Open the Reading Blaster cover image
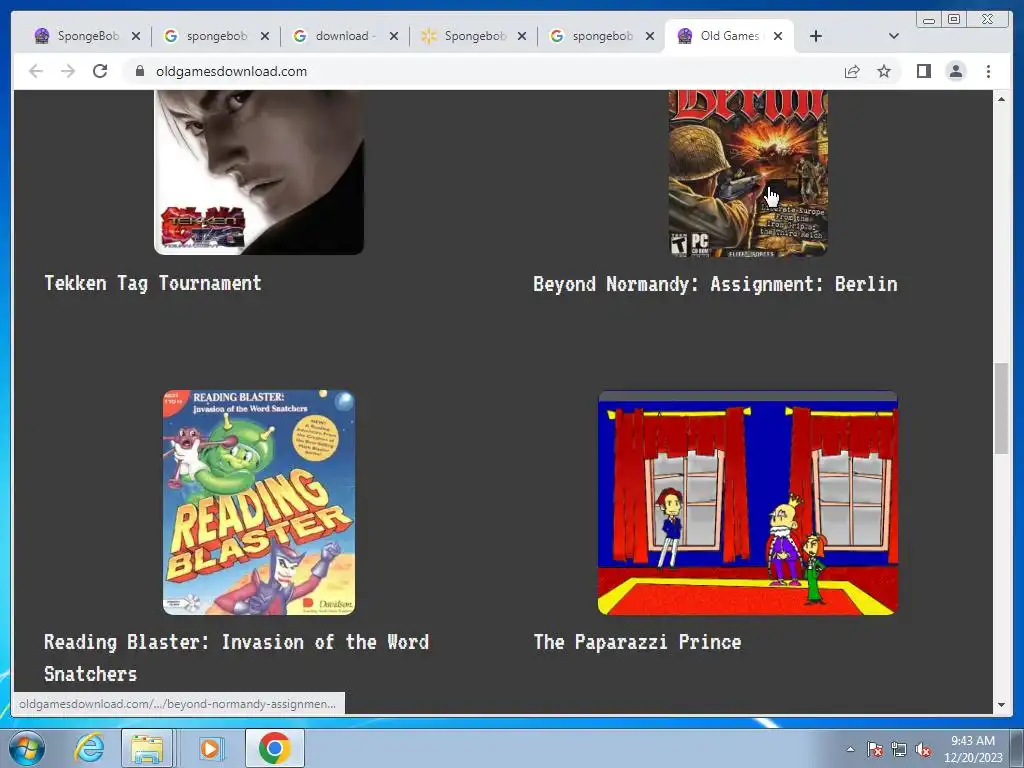Screen dimensions: 1024x768 click(259, 502)
